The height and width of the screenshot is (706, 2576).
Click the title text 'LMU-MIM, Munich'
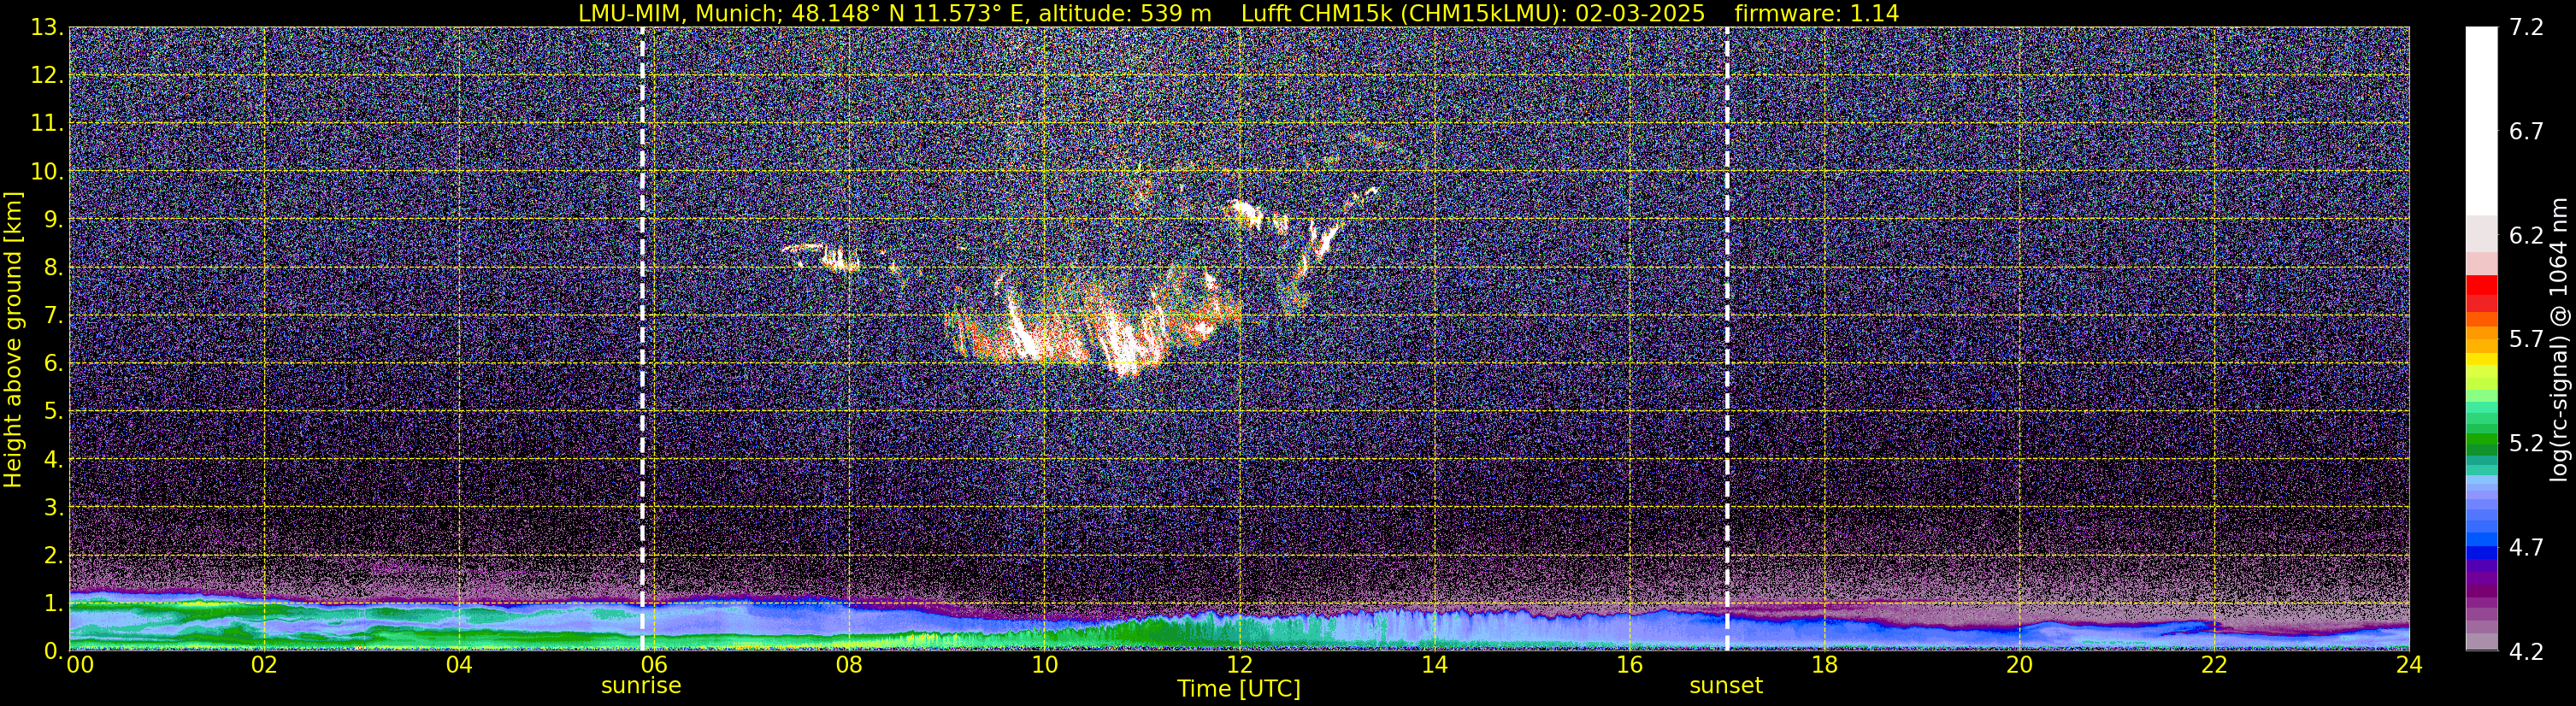click(675, 14)
